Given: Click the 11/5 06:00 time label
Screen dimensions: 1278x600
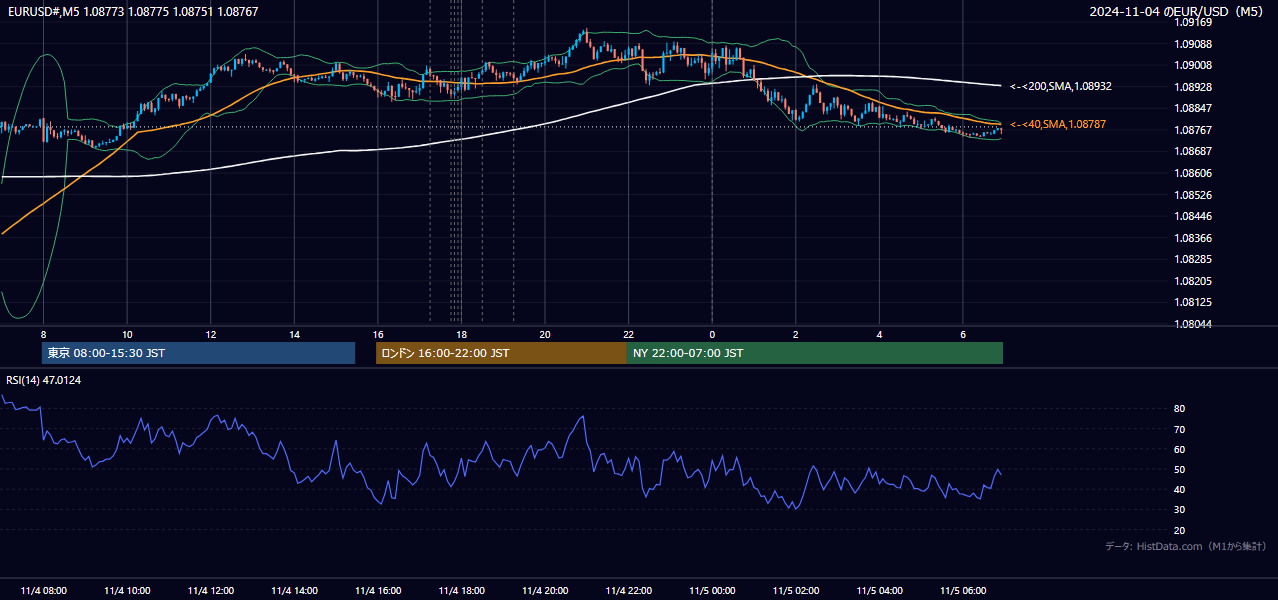Looking at the screenshot, I should [x=963, y=590].
